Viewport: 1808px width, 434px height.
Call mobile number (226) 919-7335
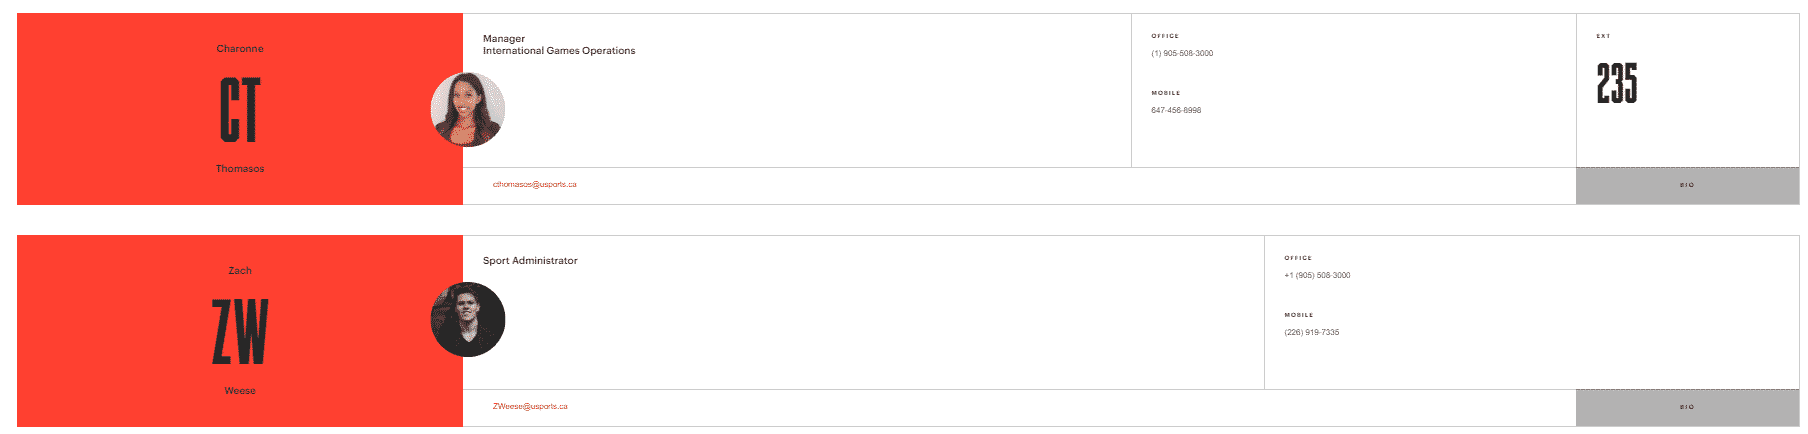[x=1312, y=333]
